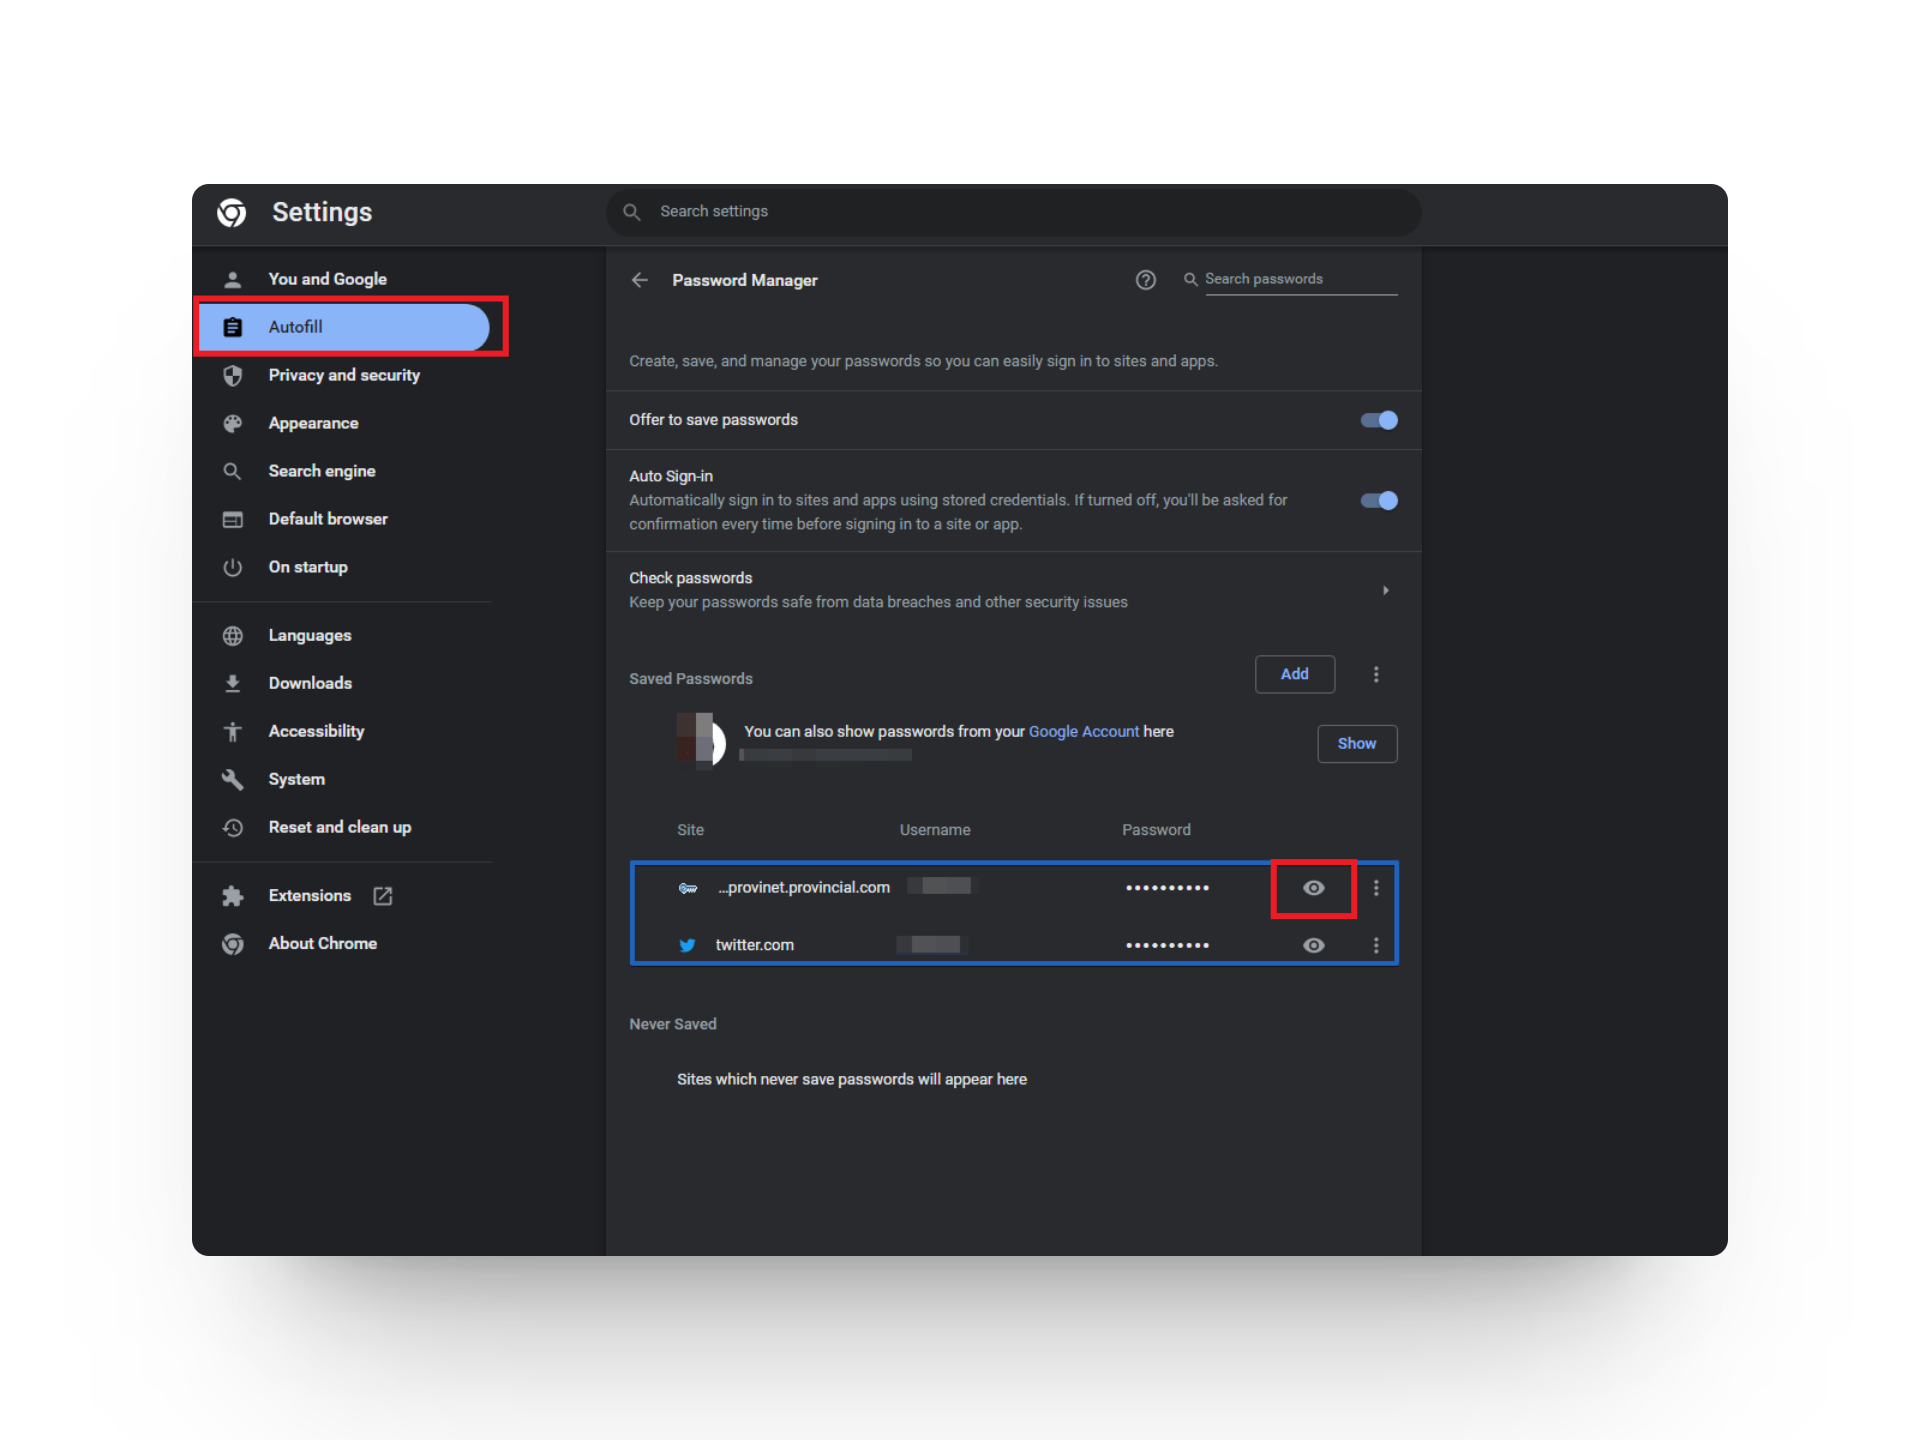The height and width of the screenshot is (1440, 1920).
Task: Expand the Check passwords section
Action: (1386, 590)
